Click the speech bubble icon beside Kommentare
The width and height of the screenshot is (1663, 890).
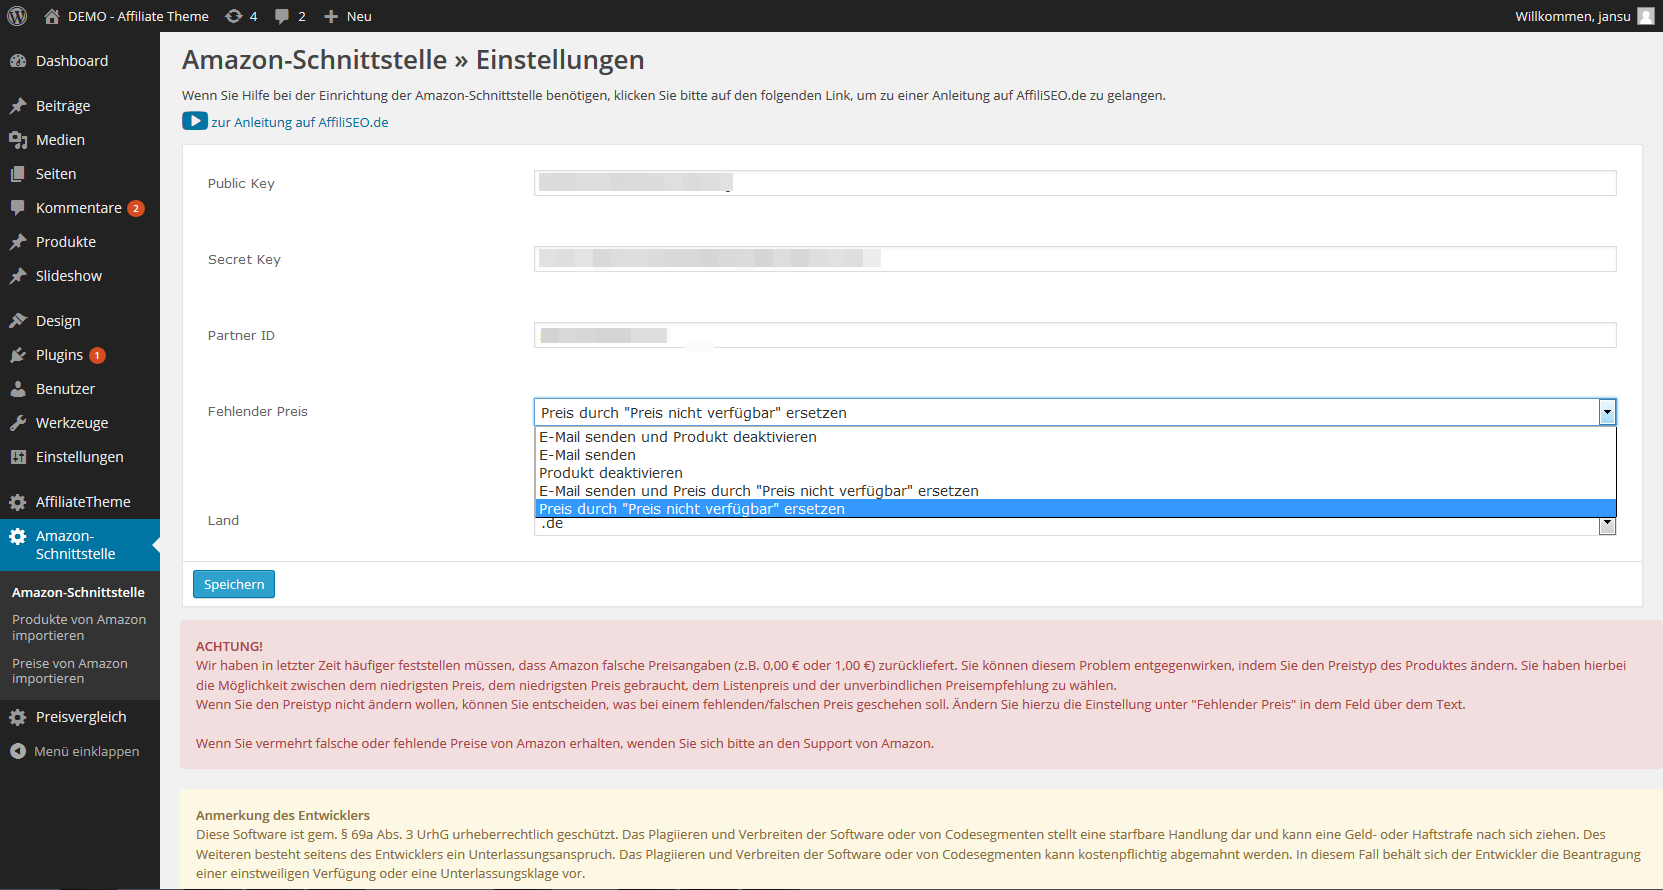(x=18, y=208)
